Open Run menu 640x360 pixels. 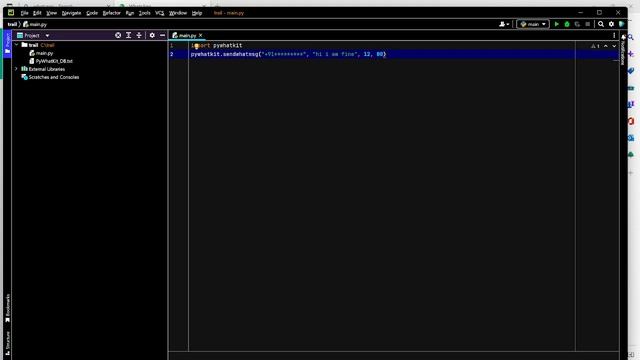point(130,13)
